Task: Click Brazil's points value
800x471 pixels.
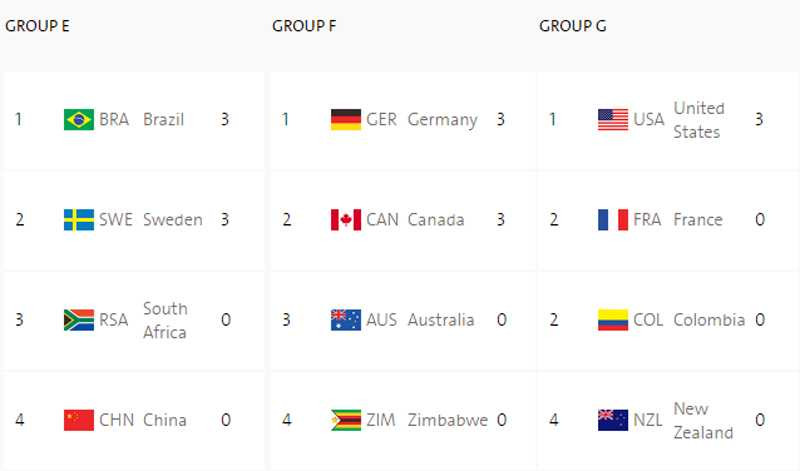Action: [x=225, y=120]
